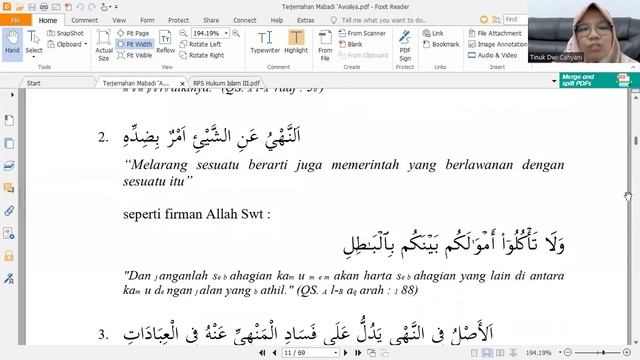
Task: Insert an Image Annotation
Action: click(498, 44)
